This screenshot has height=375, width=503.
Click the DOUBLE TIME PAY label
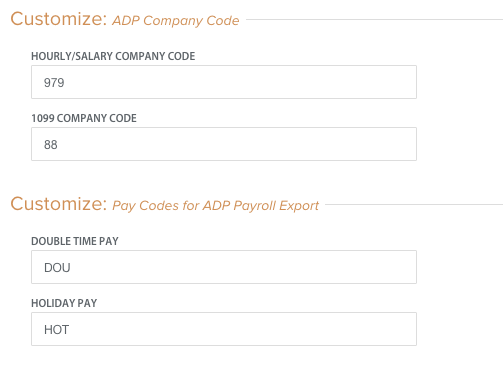pyautogui.click(x=75, y=241)
